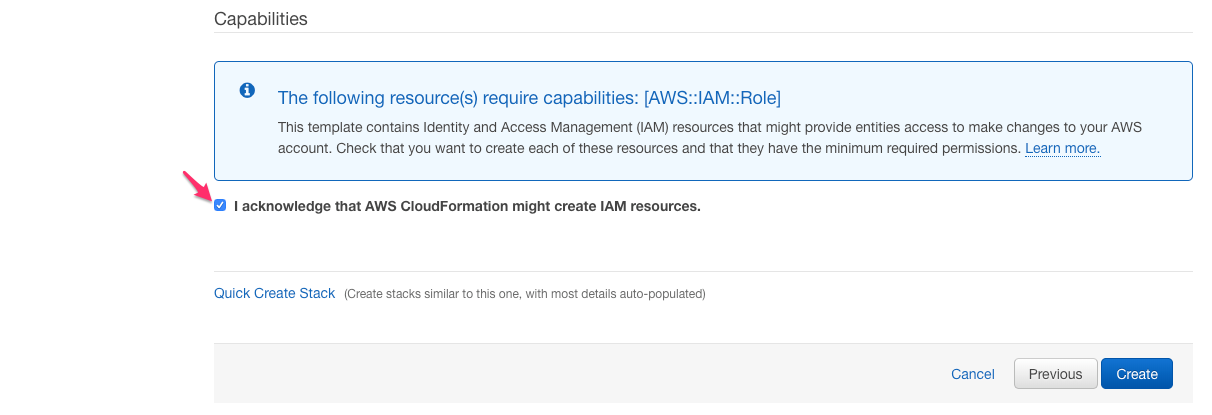Click the blue info icon in the alert
This screenshot has width=1212, height=415.
[x=248, y=90]
